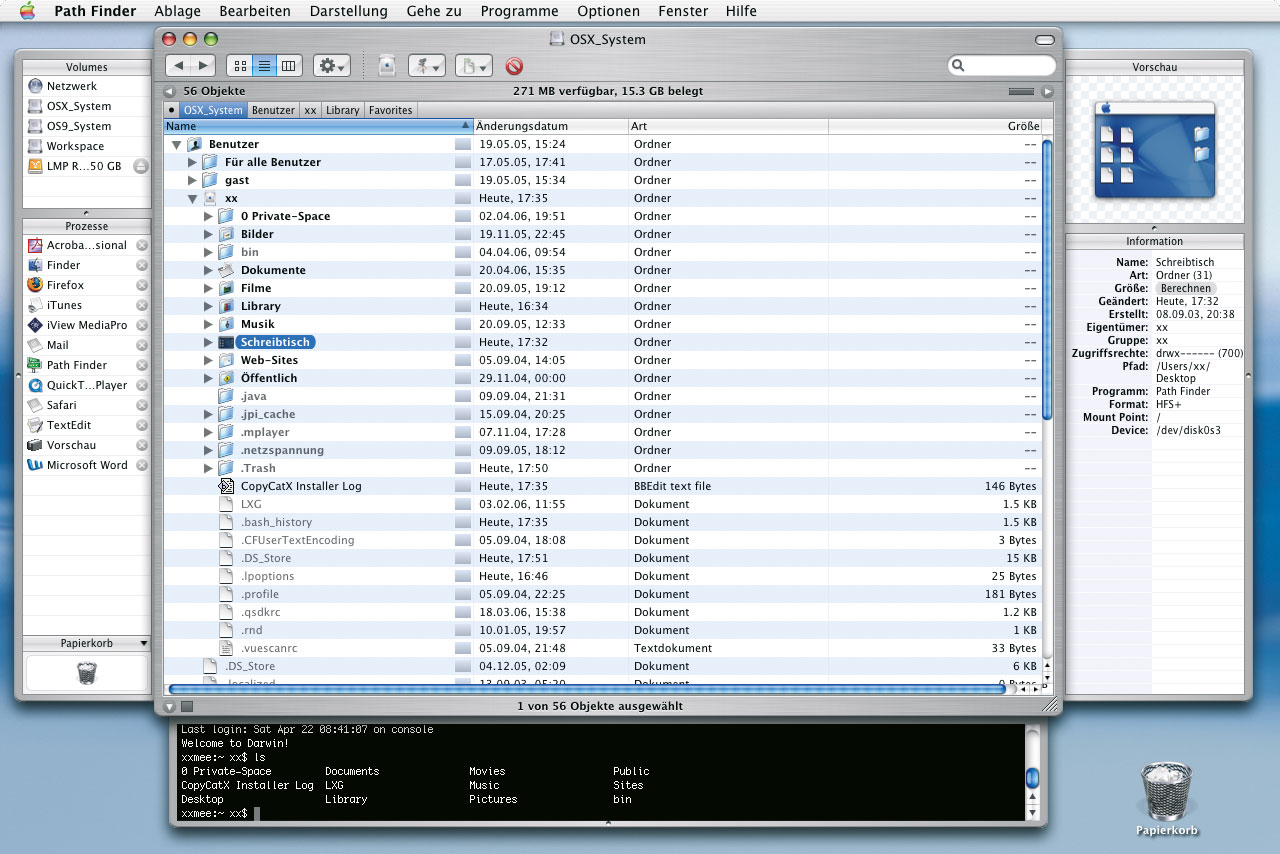Switch to iTunes in Prozesse list
The image size is (1280, 854).
click(64, 305)
